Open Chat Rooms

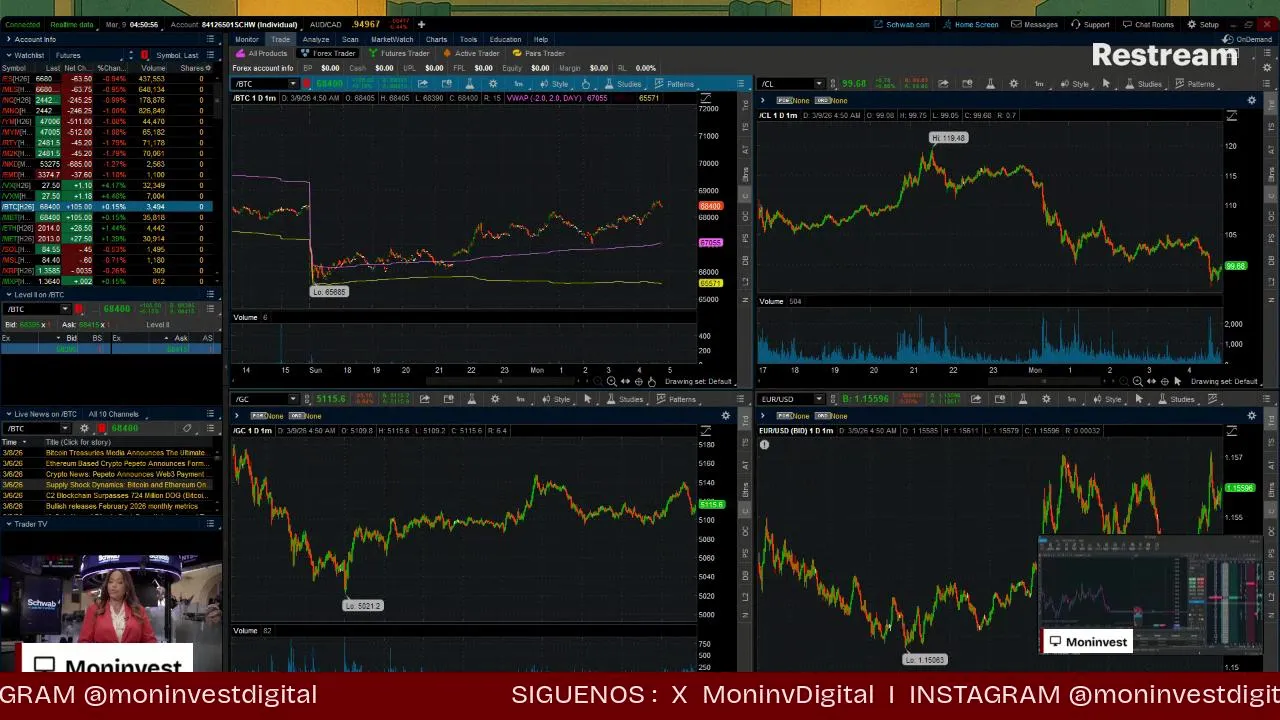1148,24
